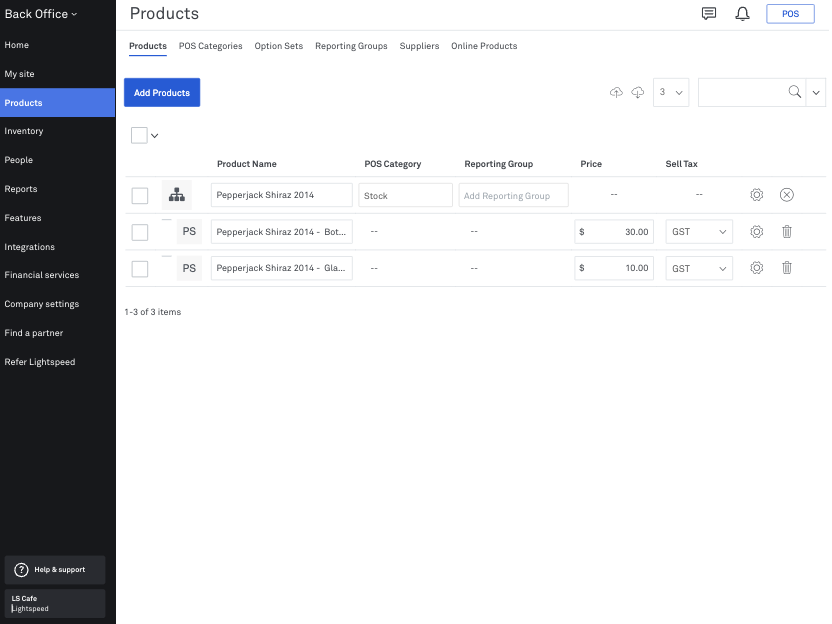Click the POS button

(790, 14)
